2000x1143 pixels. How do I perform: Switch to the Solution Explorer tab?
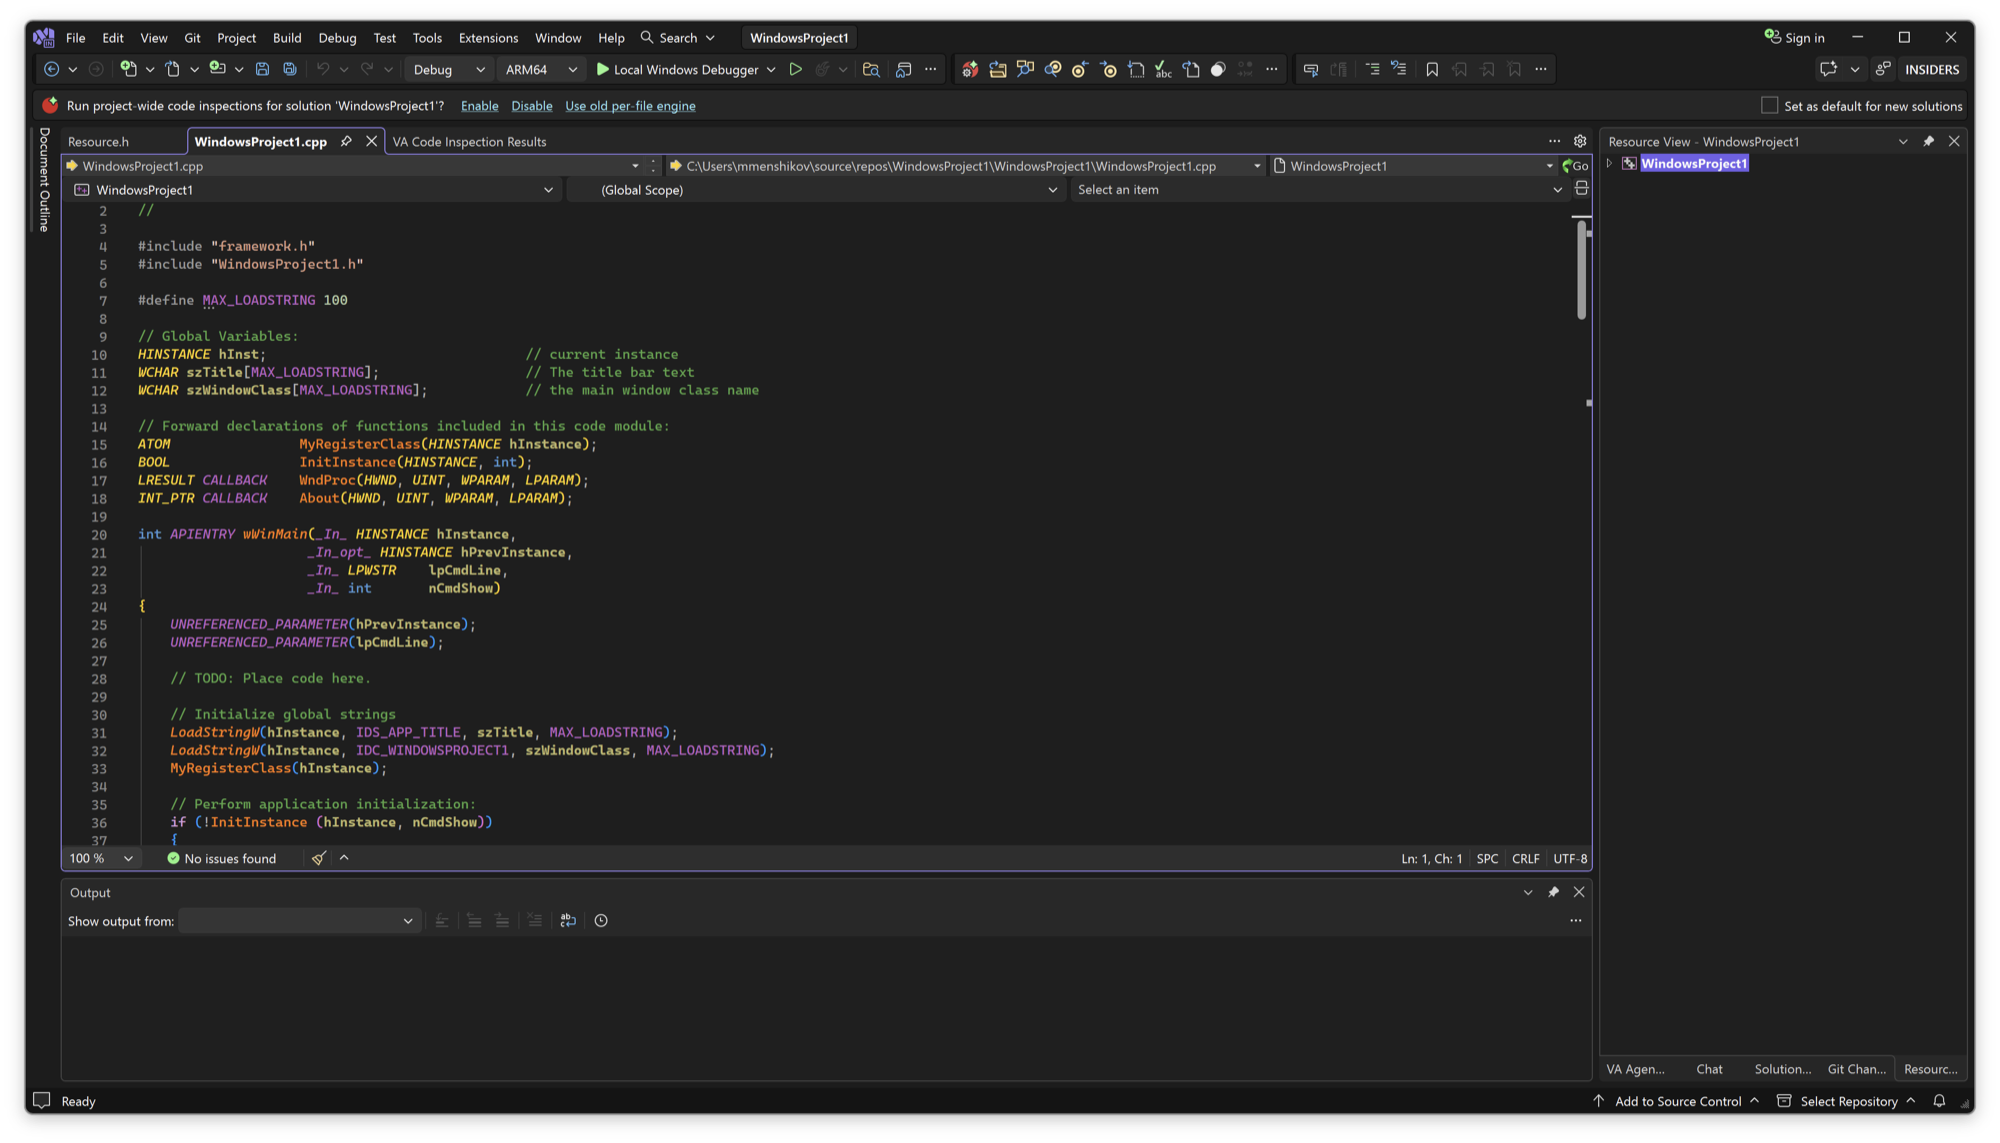pos(1782,1069)
